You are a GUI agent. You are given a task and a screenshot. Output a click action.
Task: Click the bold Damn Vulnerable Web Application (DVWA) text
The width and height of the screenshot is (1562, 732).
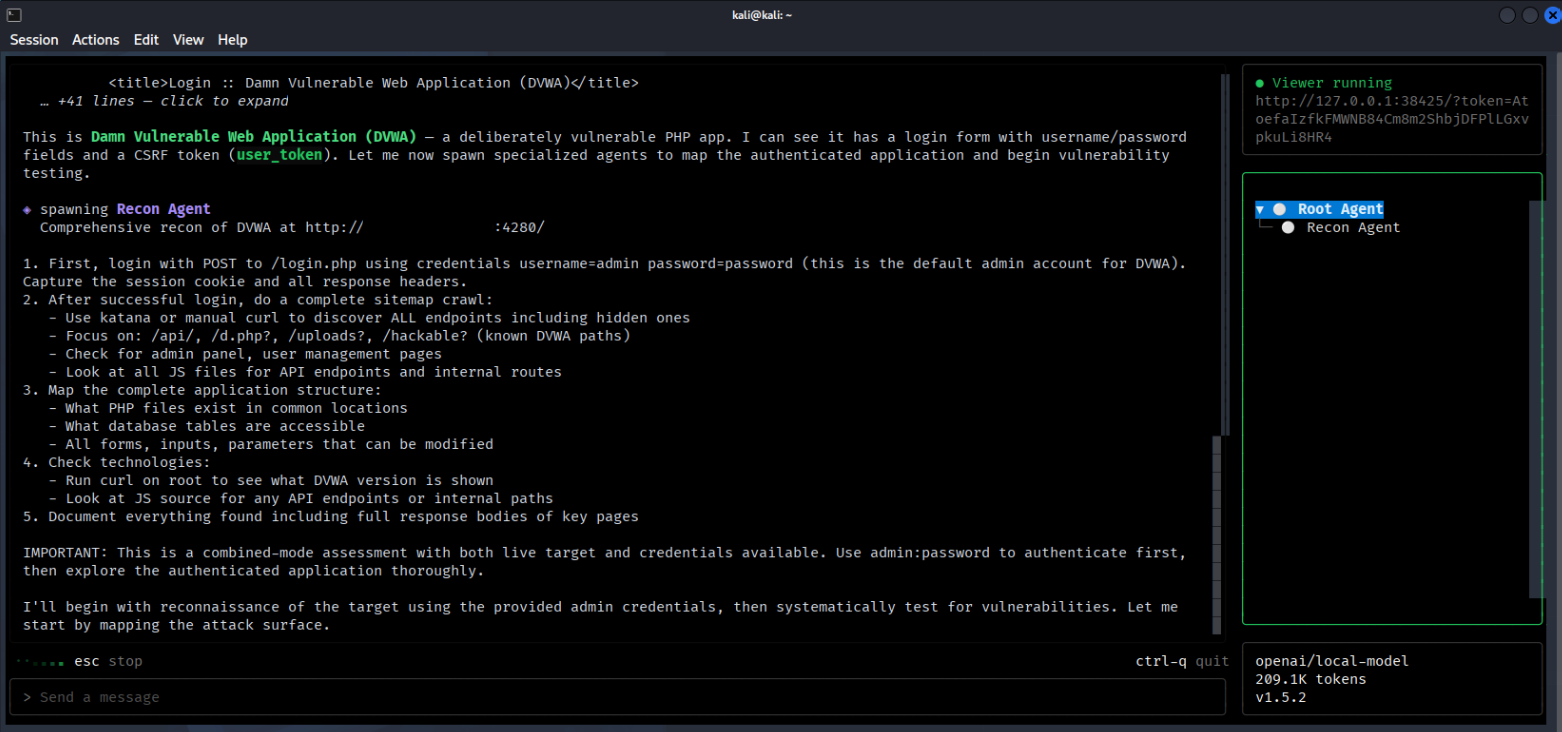tap(253, 137)
